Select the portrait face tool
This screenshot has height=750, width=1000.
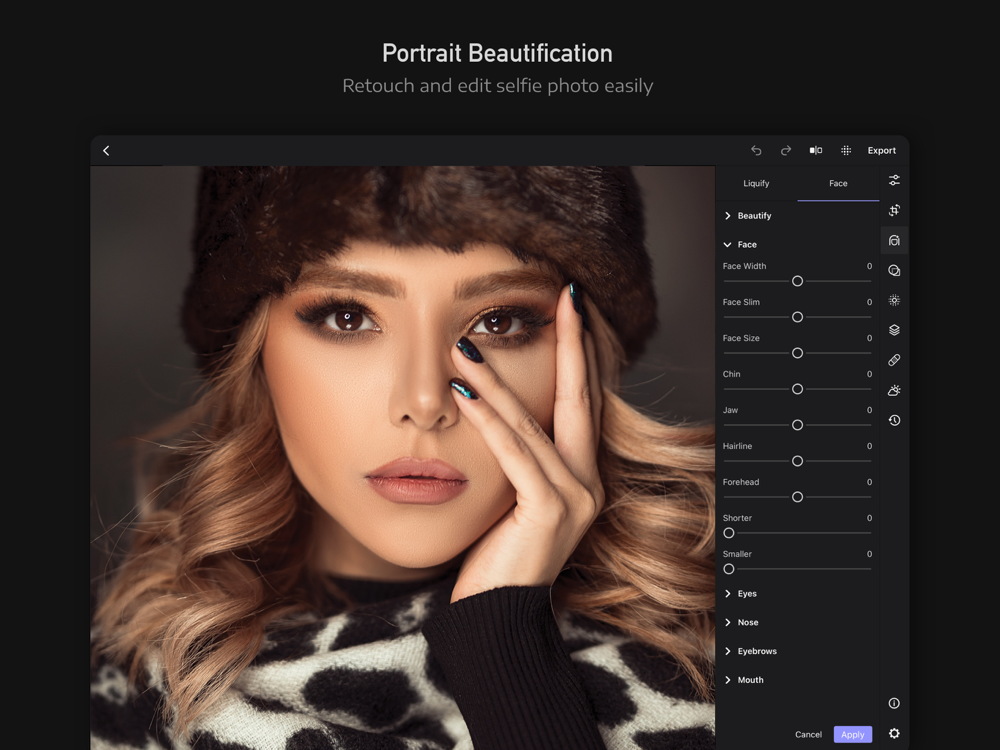[x=894, y=240]
